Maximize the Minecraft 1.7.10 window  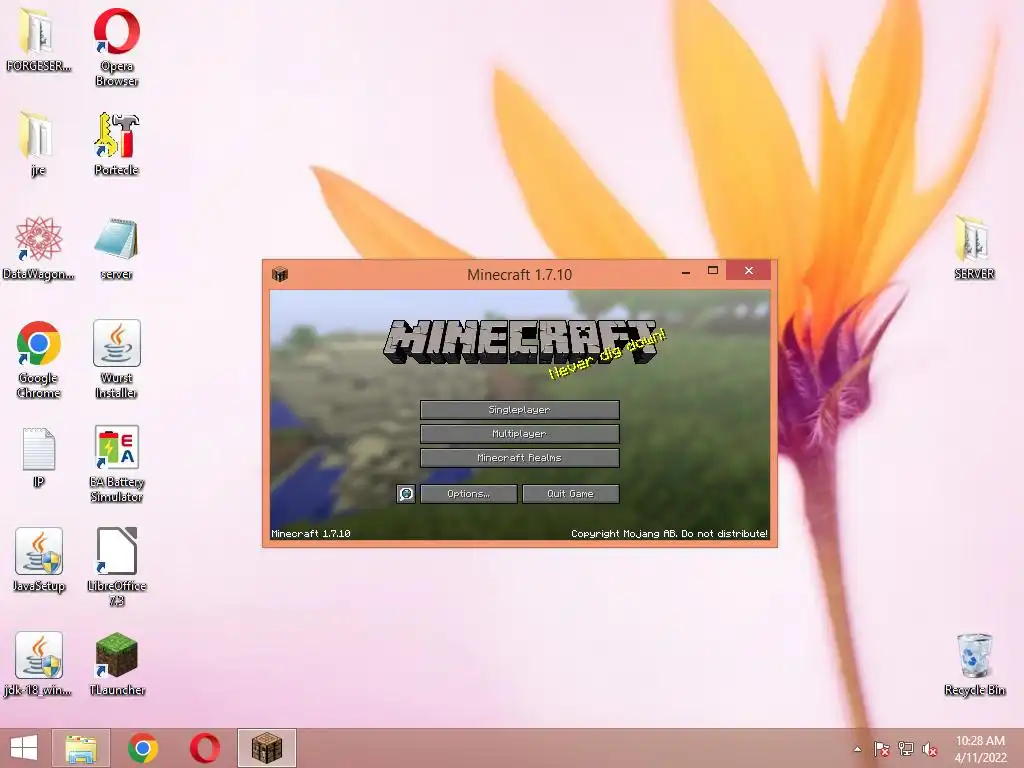coord(712,271)
